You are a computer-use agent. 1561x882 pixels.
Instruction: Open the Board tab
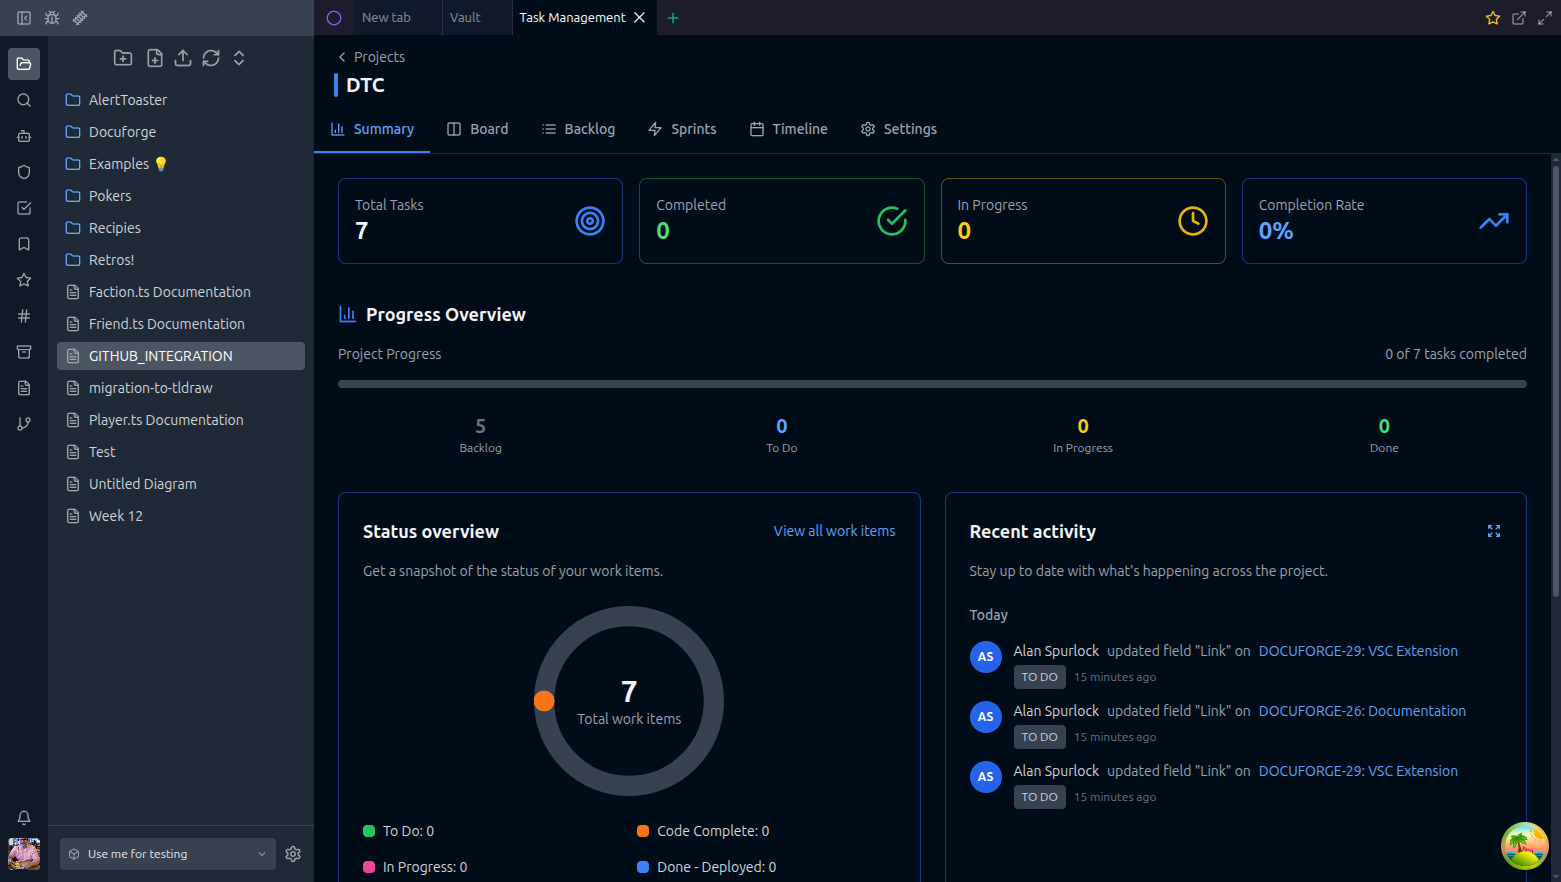coord(478,129)
